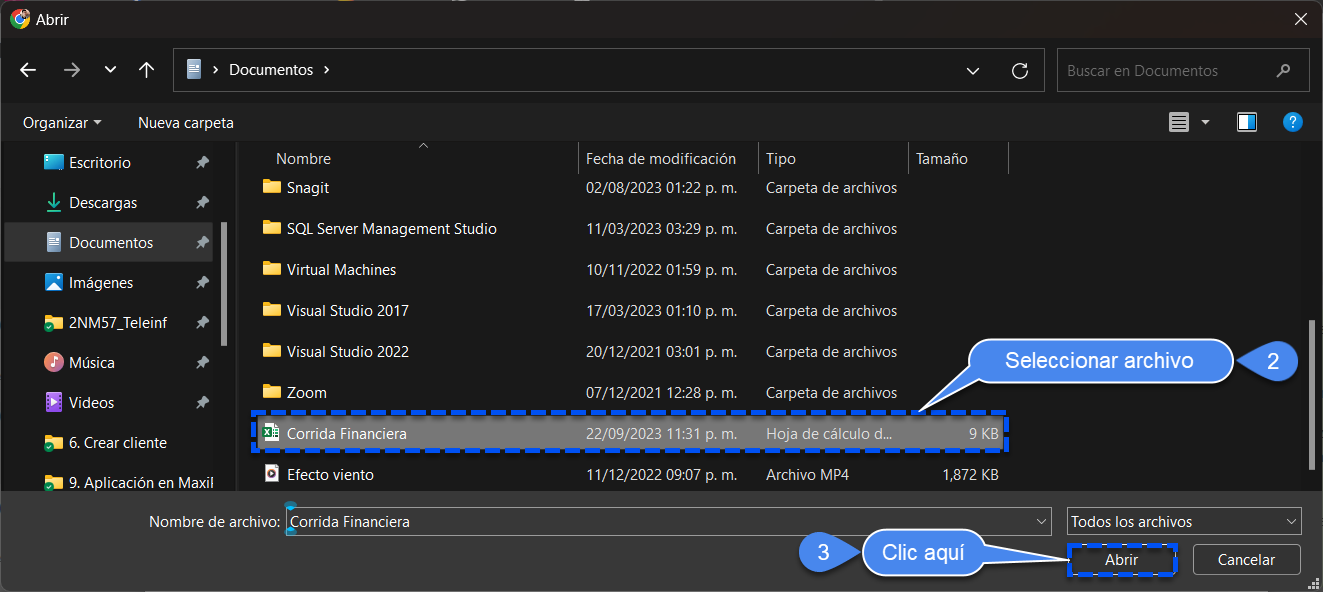Open the Todos los archivos filter dropdown
1323x592 pixels.
[x=1184, y=521]
